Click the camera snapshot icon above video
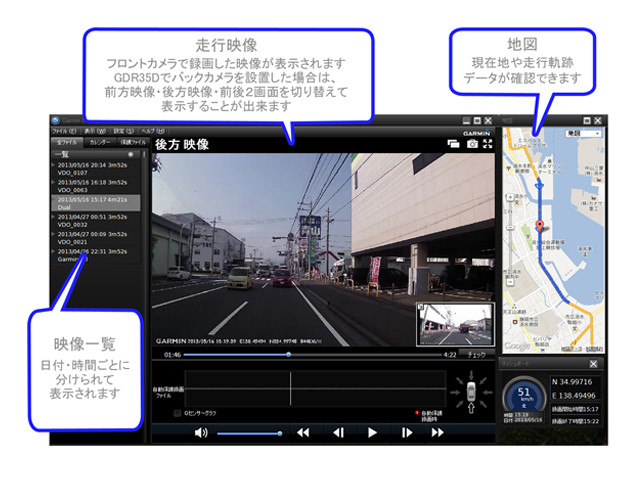 tap(472, 144)
